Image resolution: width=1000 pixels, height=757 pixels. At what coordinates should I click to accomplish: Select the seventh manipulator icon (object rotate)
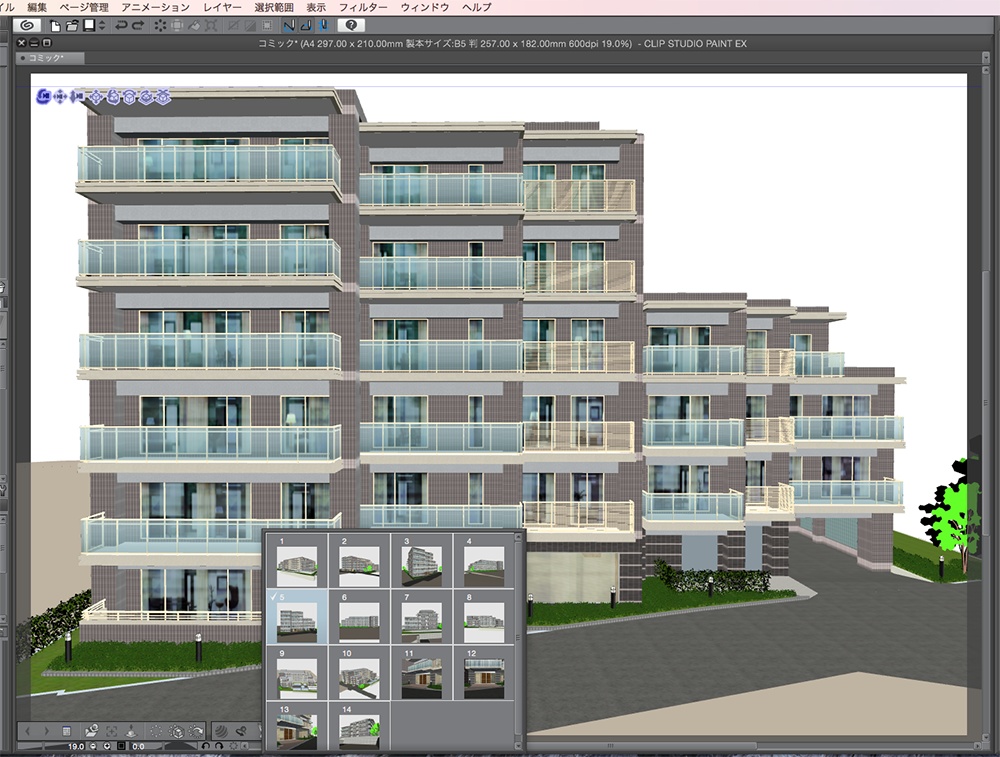146,96
